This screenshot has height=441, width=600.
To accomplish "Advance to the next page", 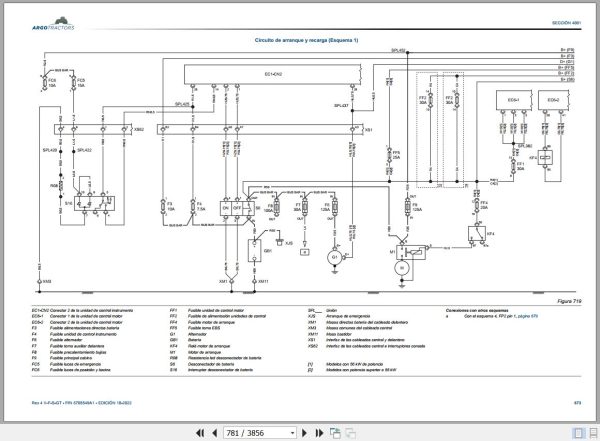I will click(x=305, y=433).
